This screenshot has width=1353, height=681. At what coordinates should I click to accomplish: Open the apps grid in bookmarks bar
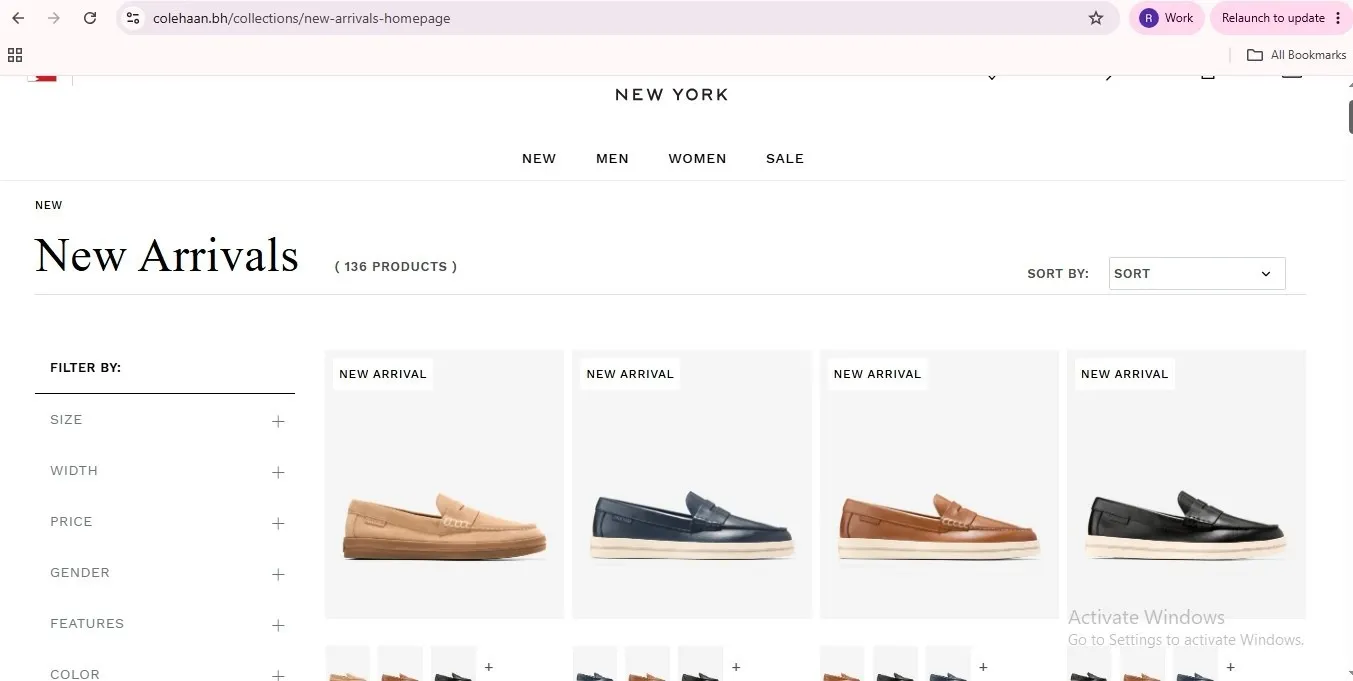15,55
